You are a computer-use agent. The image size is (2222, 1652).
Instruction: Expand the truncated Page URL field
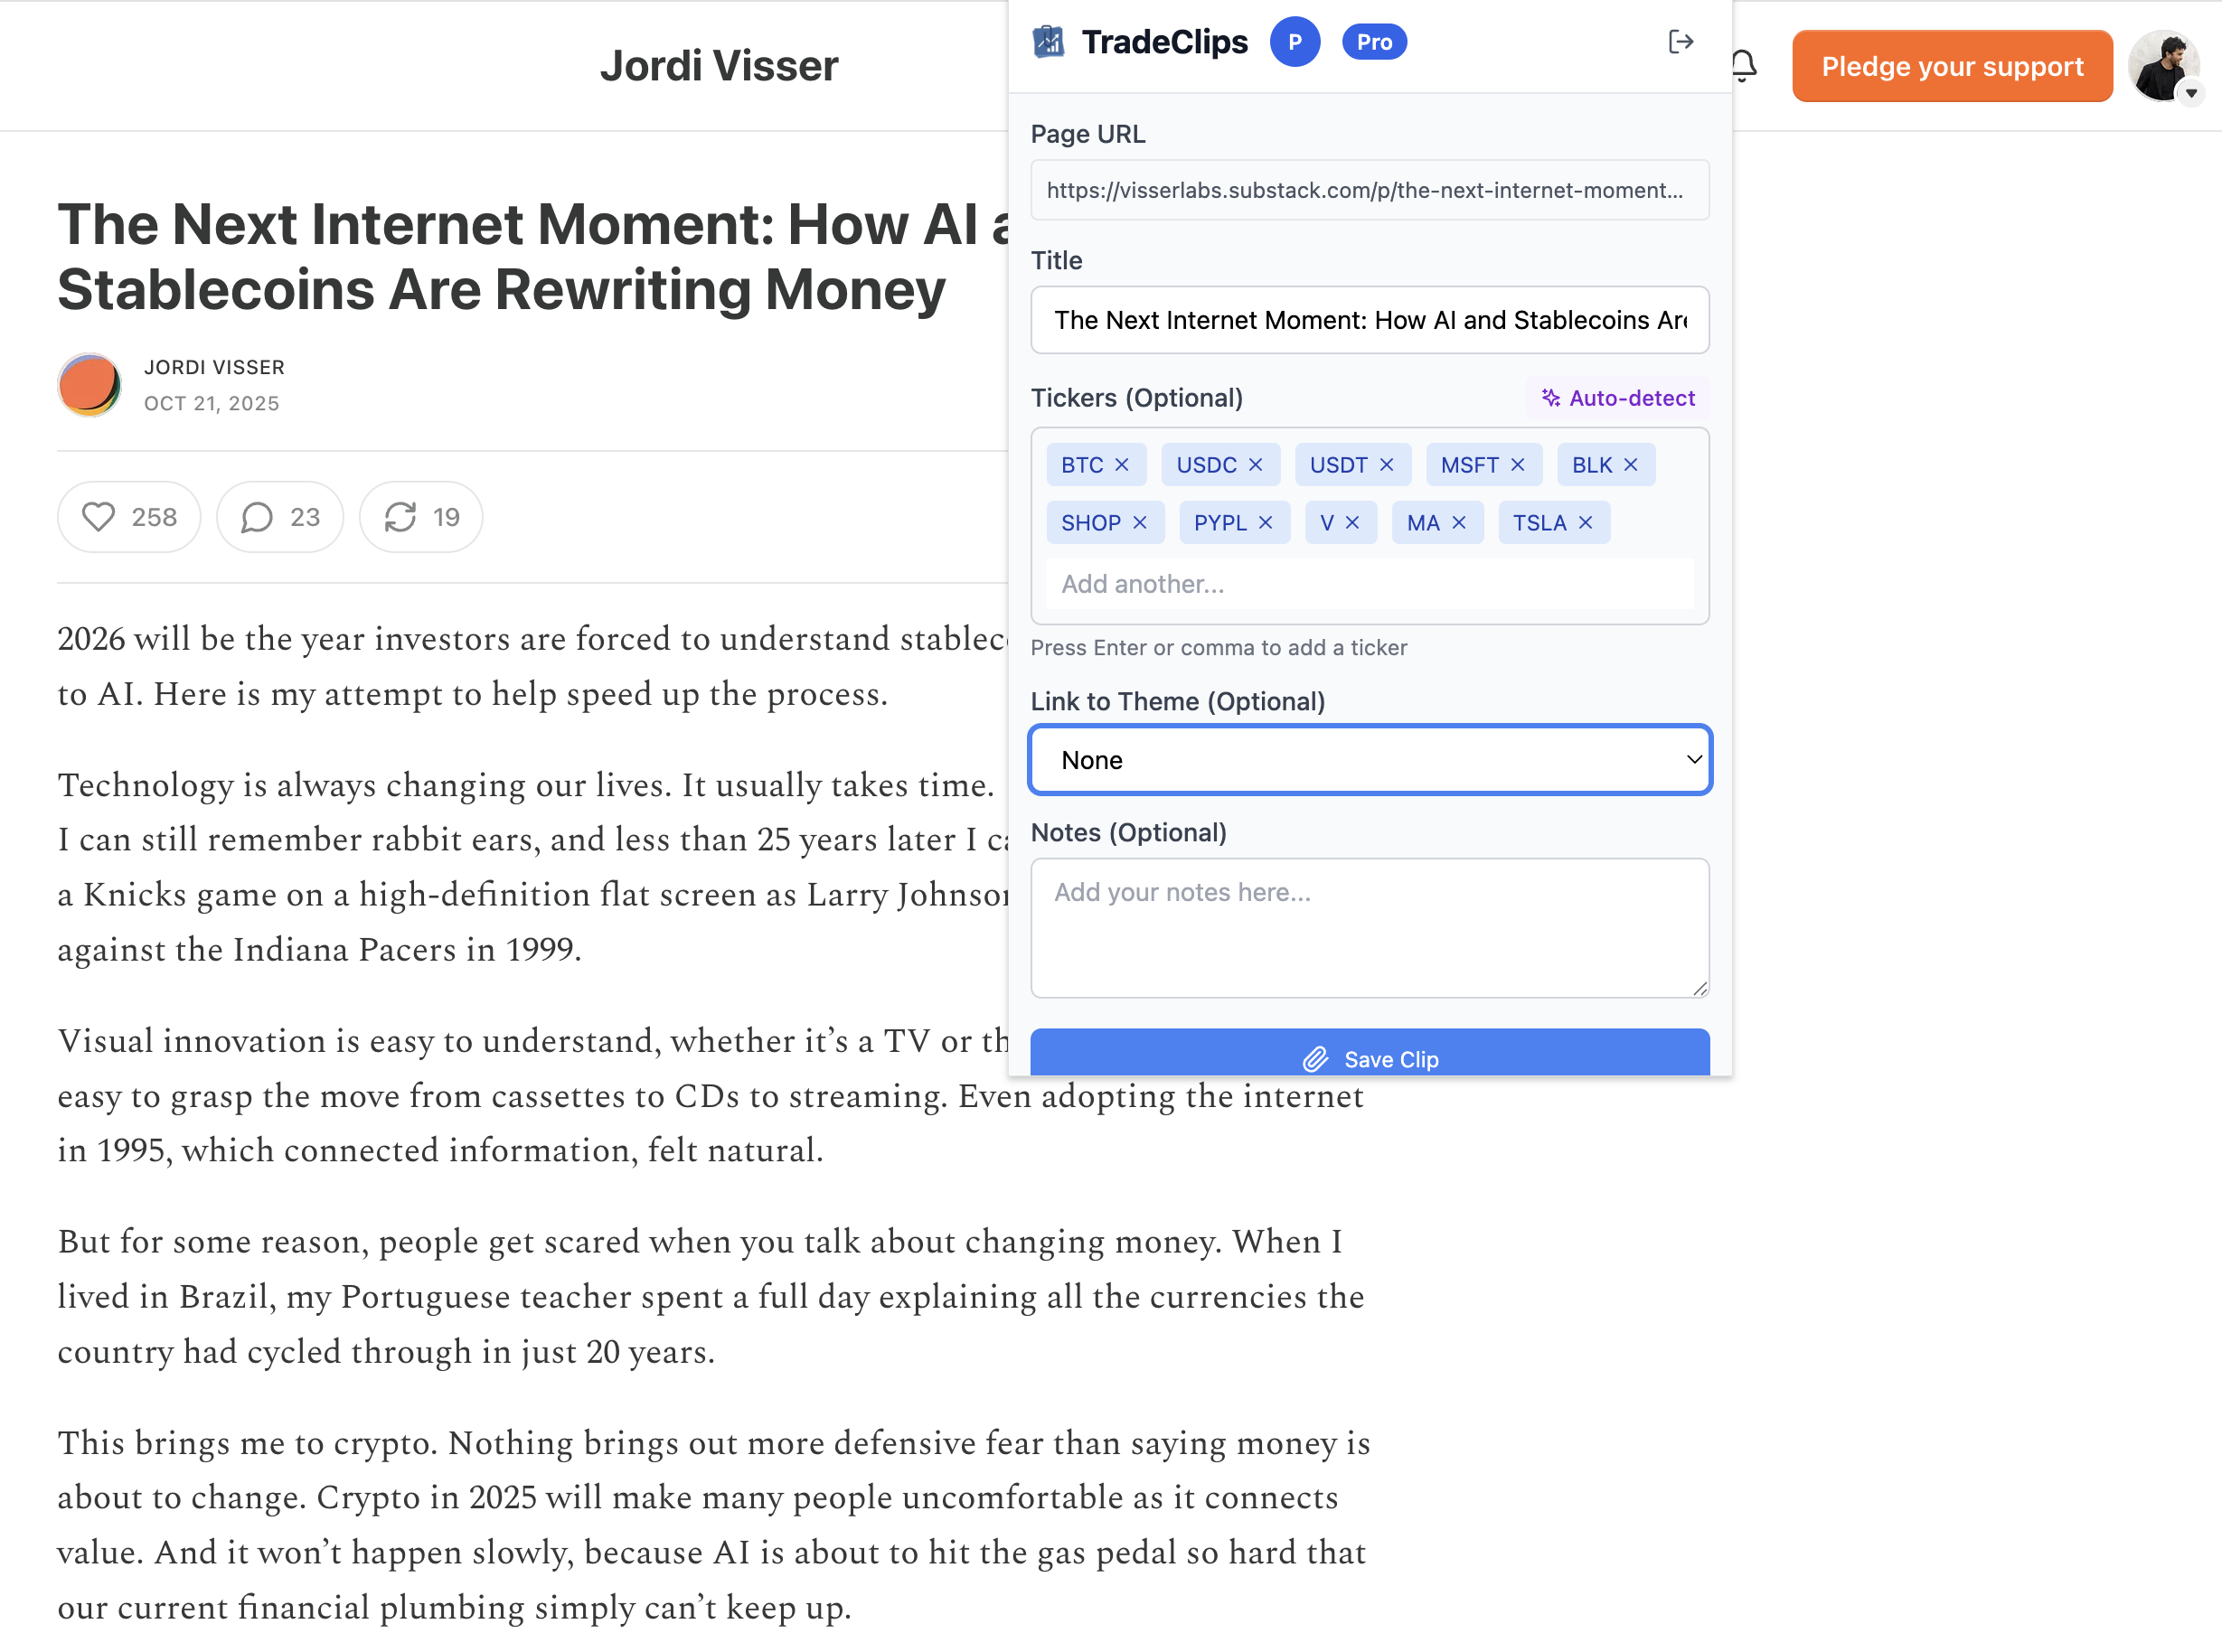(x=1369, y=190)
